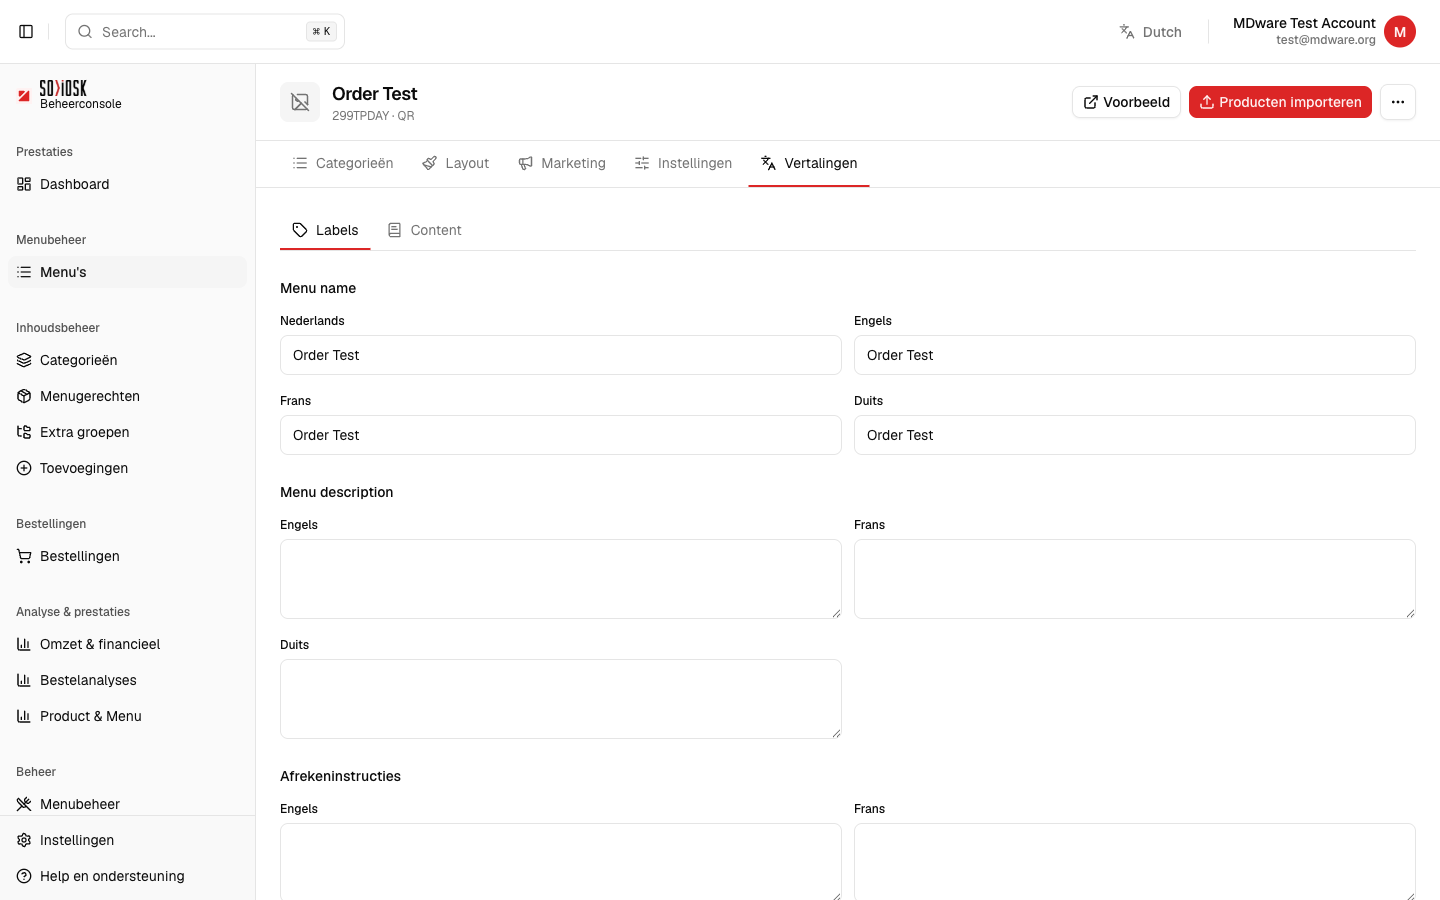Open Omzet & financieel in sidebar

[x=127, y=644]
